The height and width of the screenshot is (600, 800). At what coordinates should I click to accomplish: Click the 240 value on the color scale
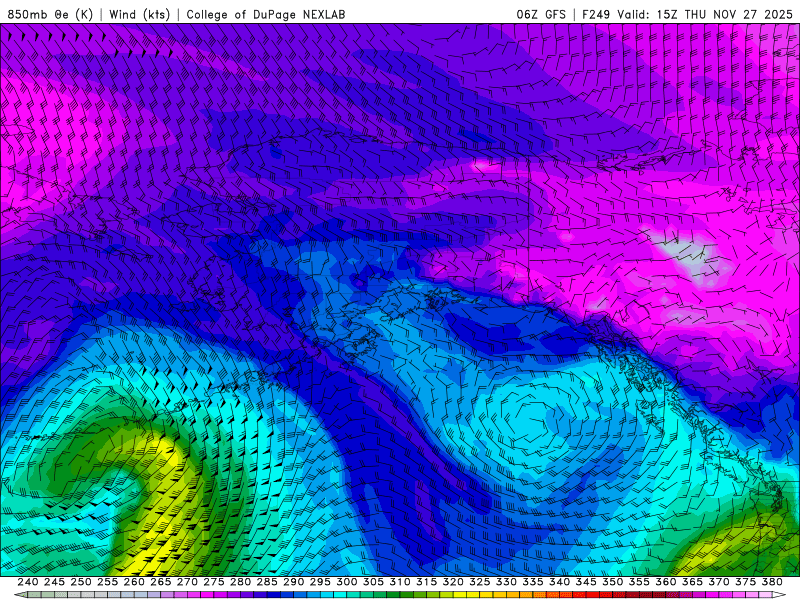point(28,582)
